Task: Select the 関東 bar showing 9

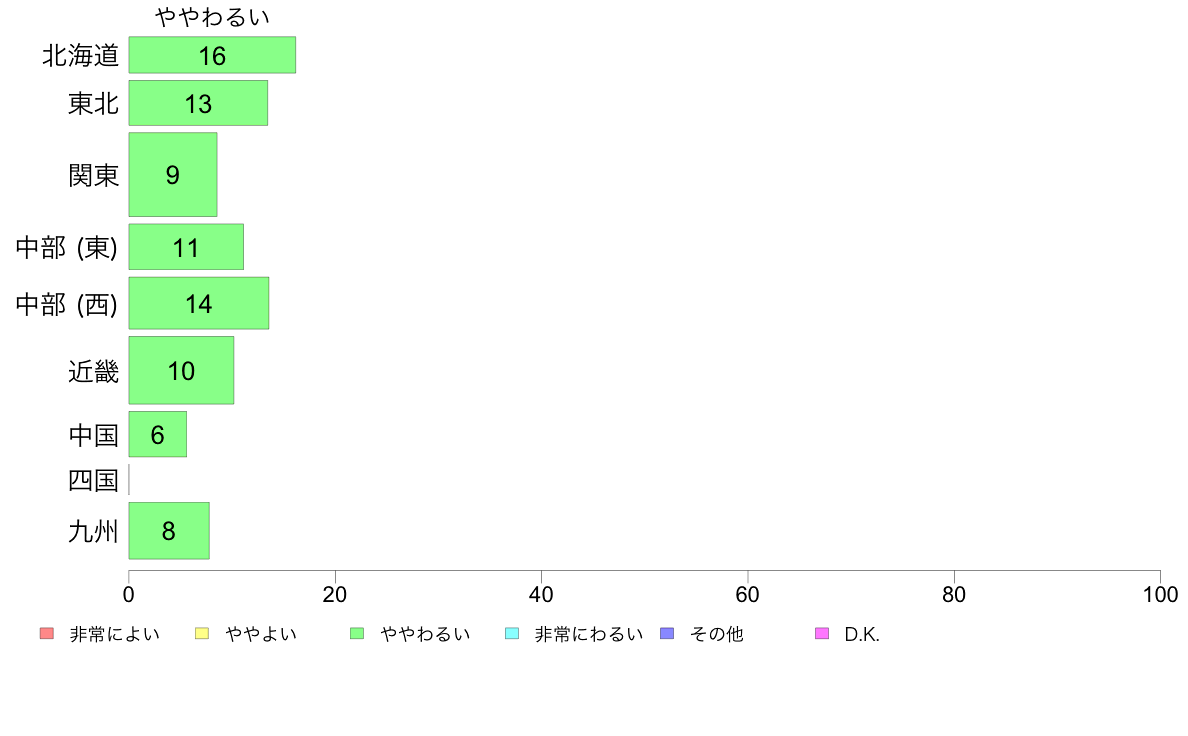Action: point(173,175)
